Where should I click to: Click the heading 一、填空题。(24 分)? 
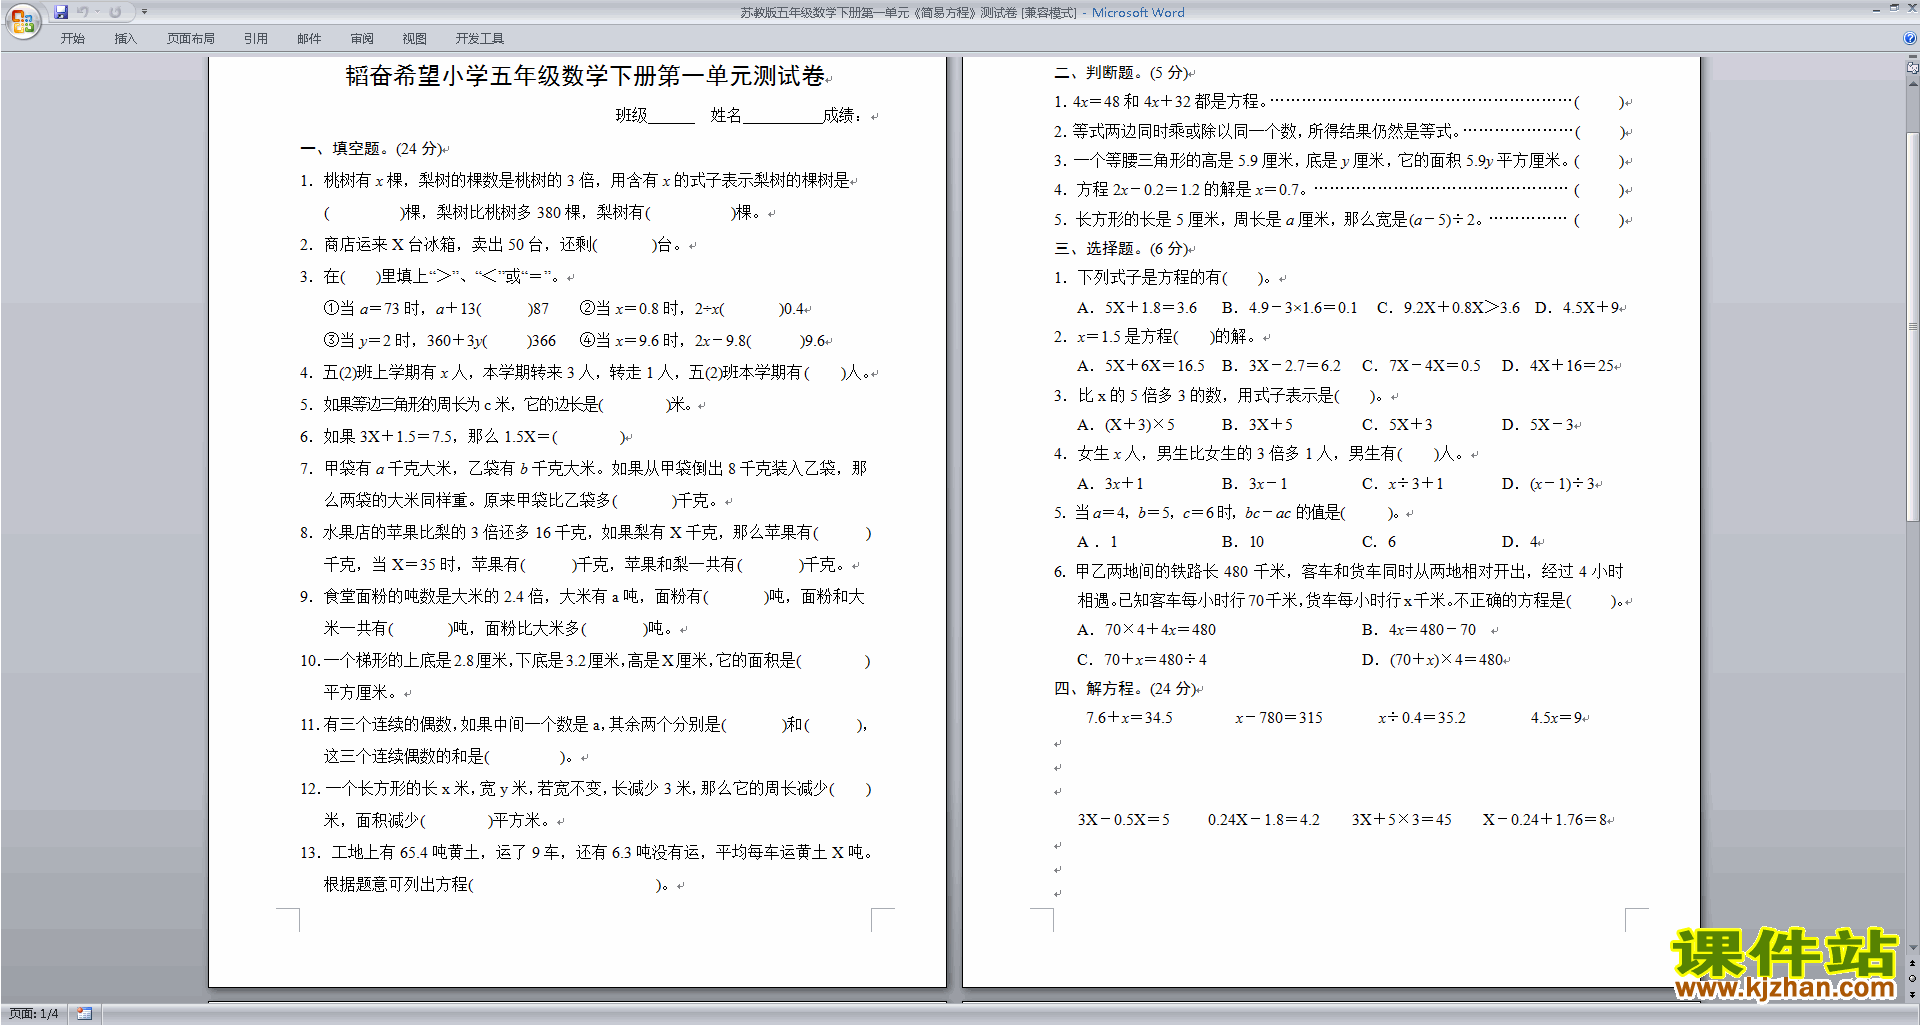(371, 148)
